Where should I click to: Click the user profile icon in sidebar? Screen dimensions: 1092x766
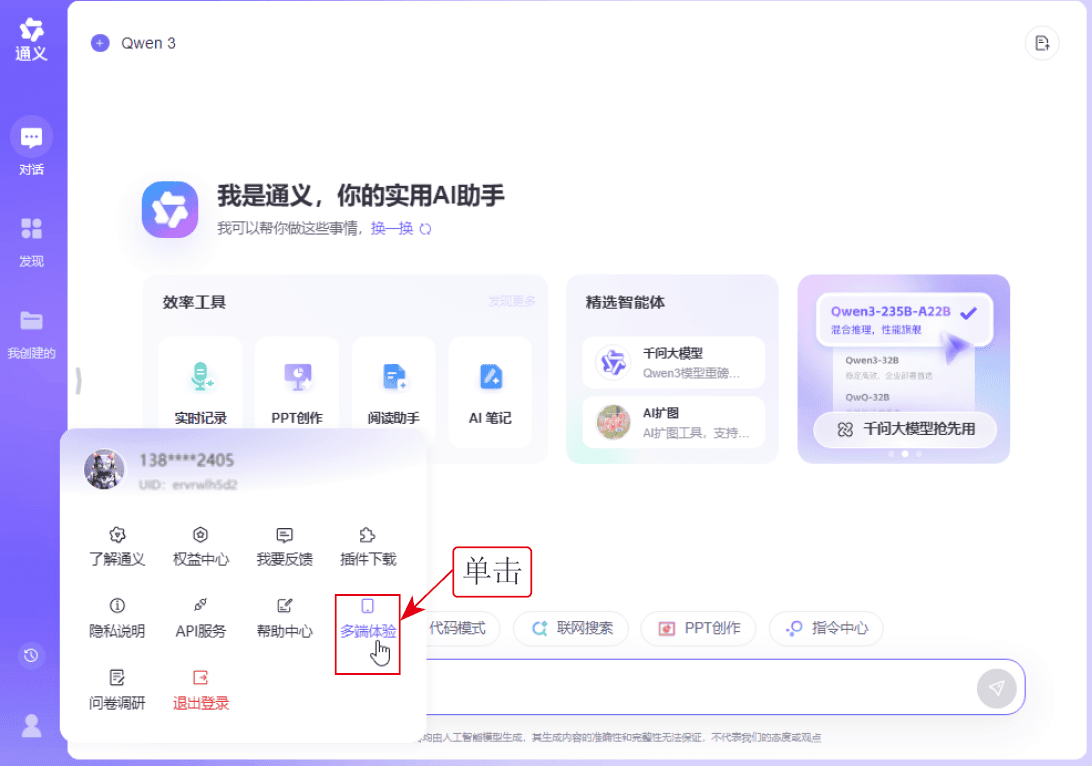(31, 726)
